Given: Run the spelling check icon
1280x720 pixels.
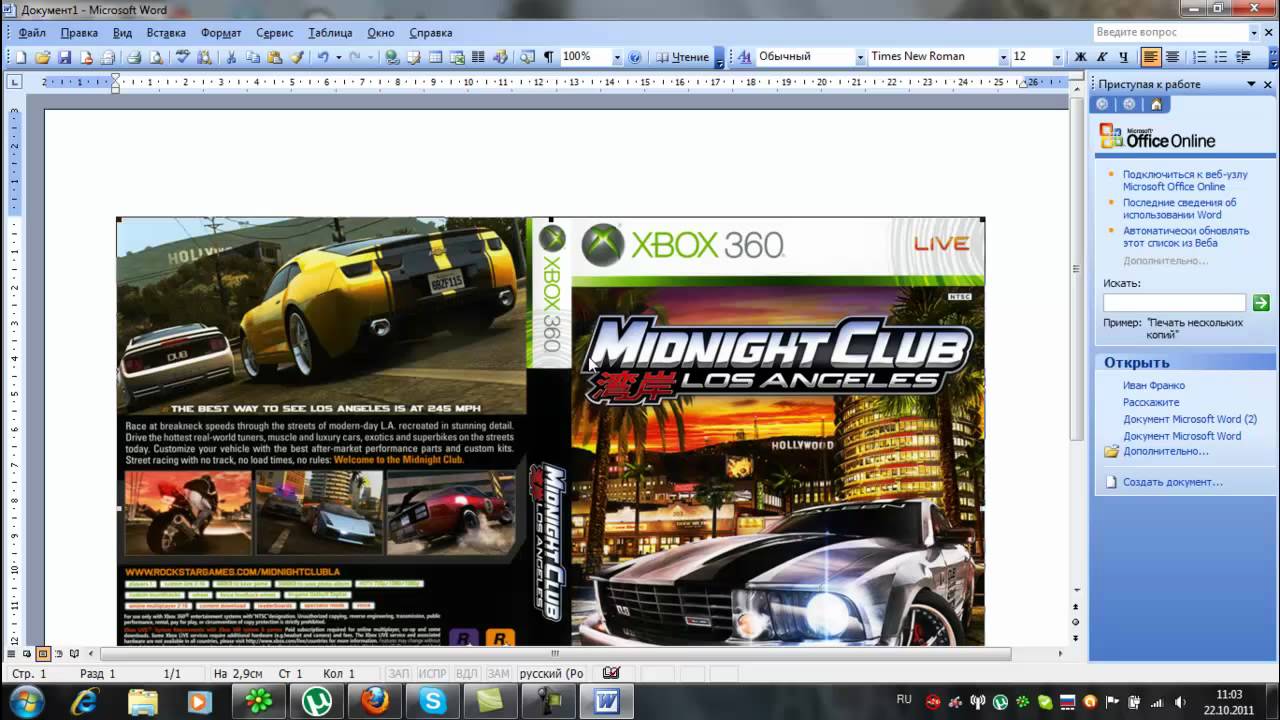Looking at the screenshot, I should click(183, 57).
